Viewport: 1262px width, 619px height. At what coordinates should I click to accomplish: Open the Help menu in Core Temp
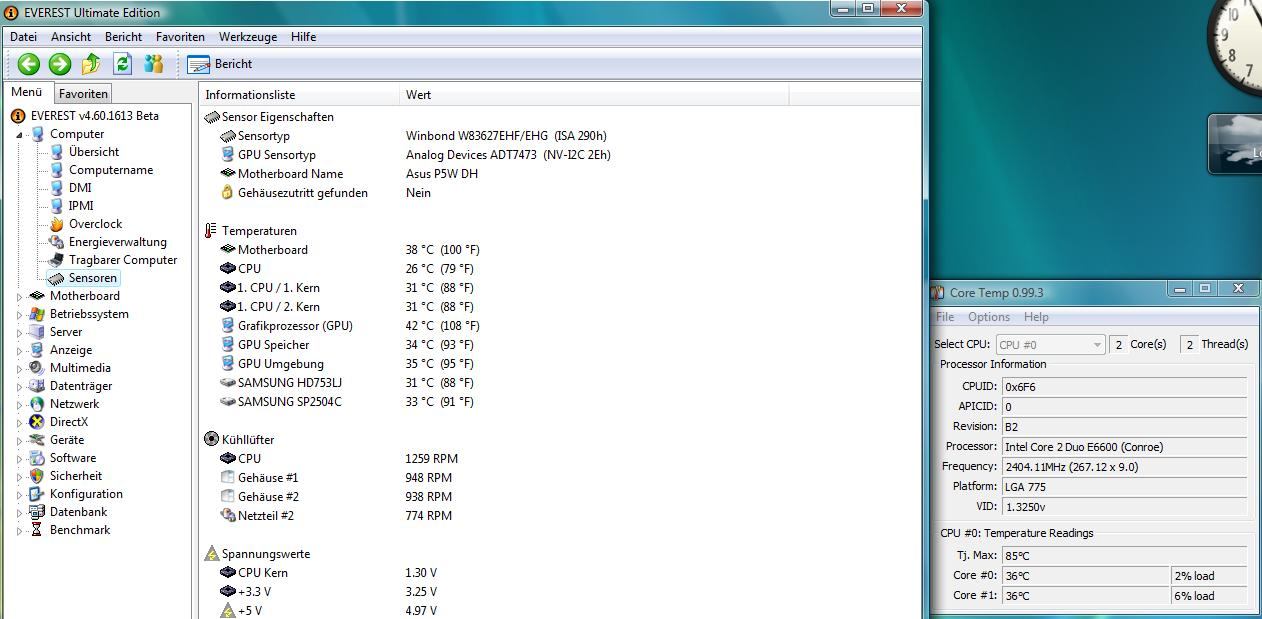click(x=1036, y=317)
